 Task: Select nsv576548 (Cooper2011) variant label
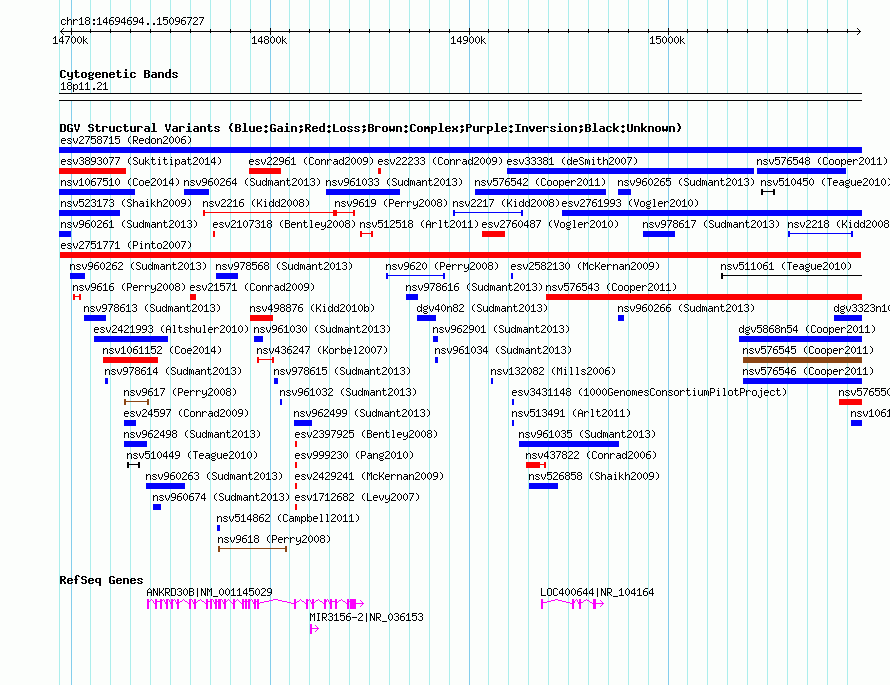(821, 161)
